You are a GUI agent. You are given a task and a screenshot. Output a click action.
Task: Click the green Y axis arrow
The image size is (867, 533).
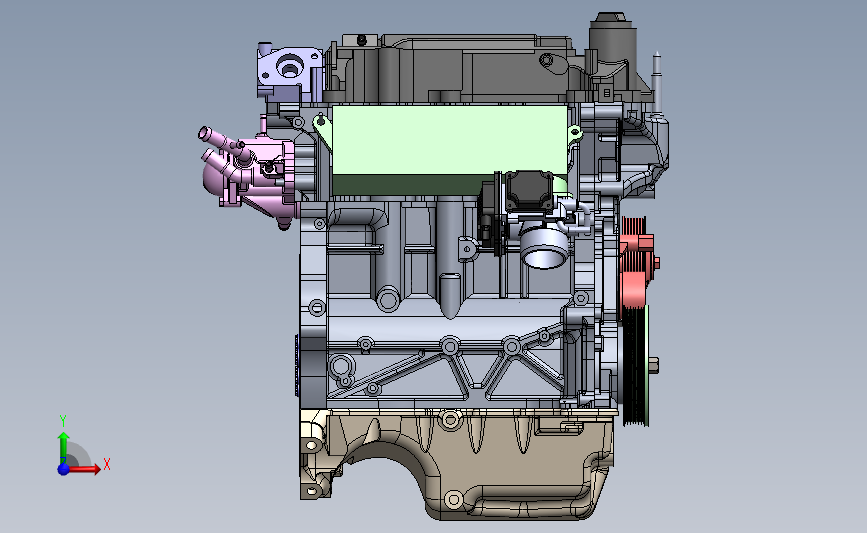(x=64, y=448)
